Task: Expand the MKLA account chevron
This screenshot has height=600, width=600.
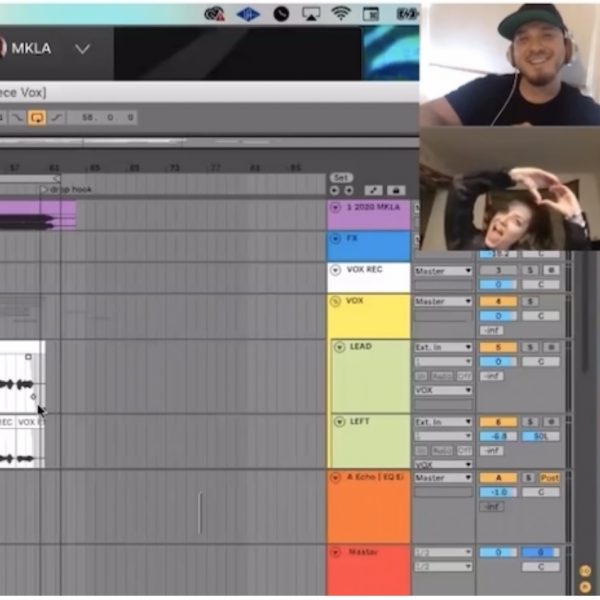Action: coord(82,49)
